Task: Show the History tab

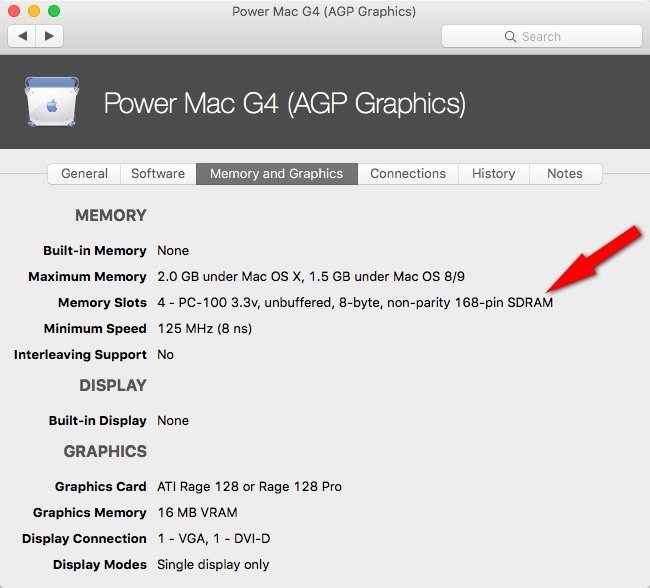Action: pyautogui.click(x=493, y=173)
